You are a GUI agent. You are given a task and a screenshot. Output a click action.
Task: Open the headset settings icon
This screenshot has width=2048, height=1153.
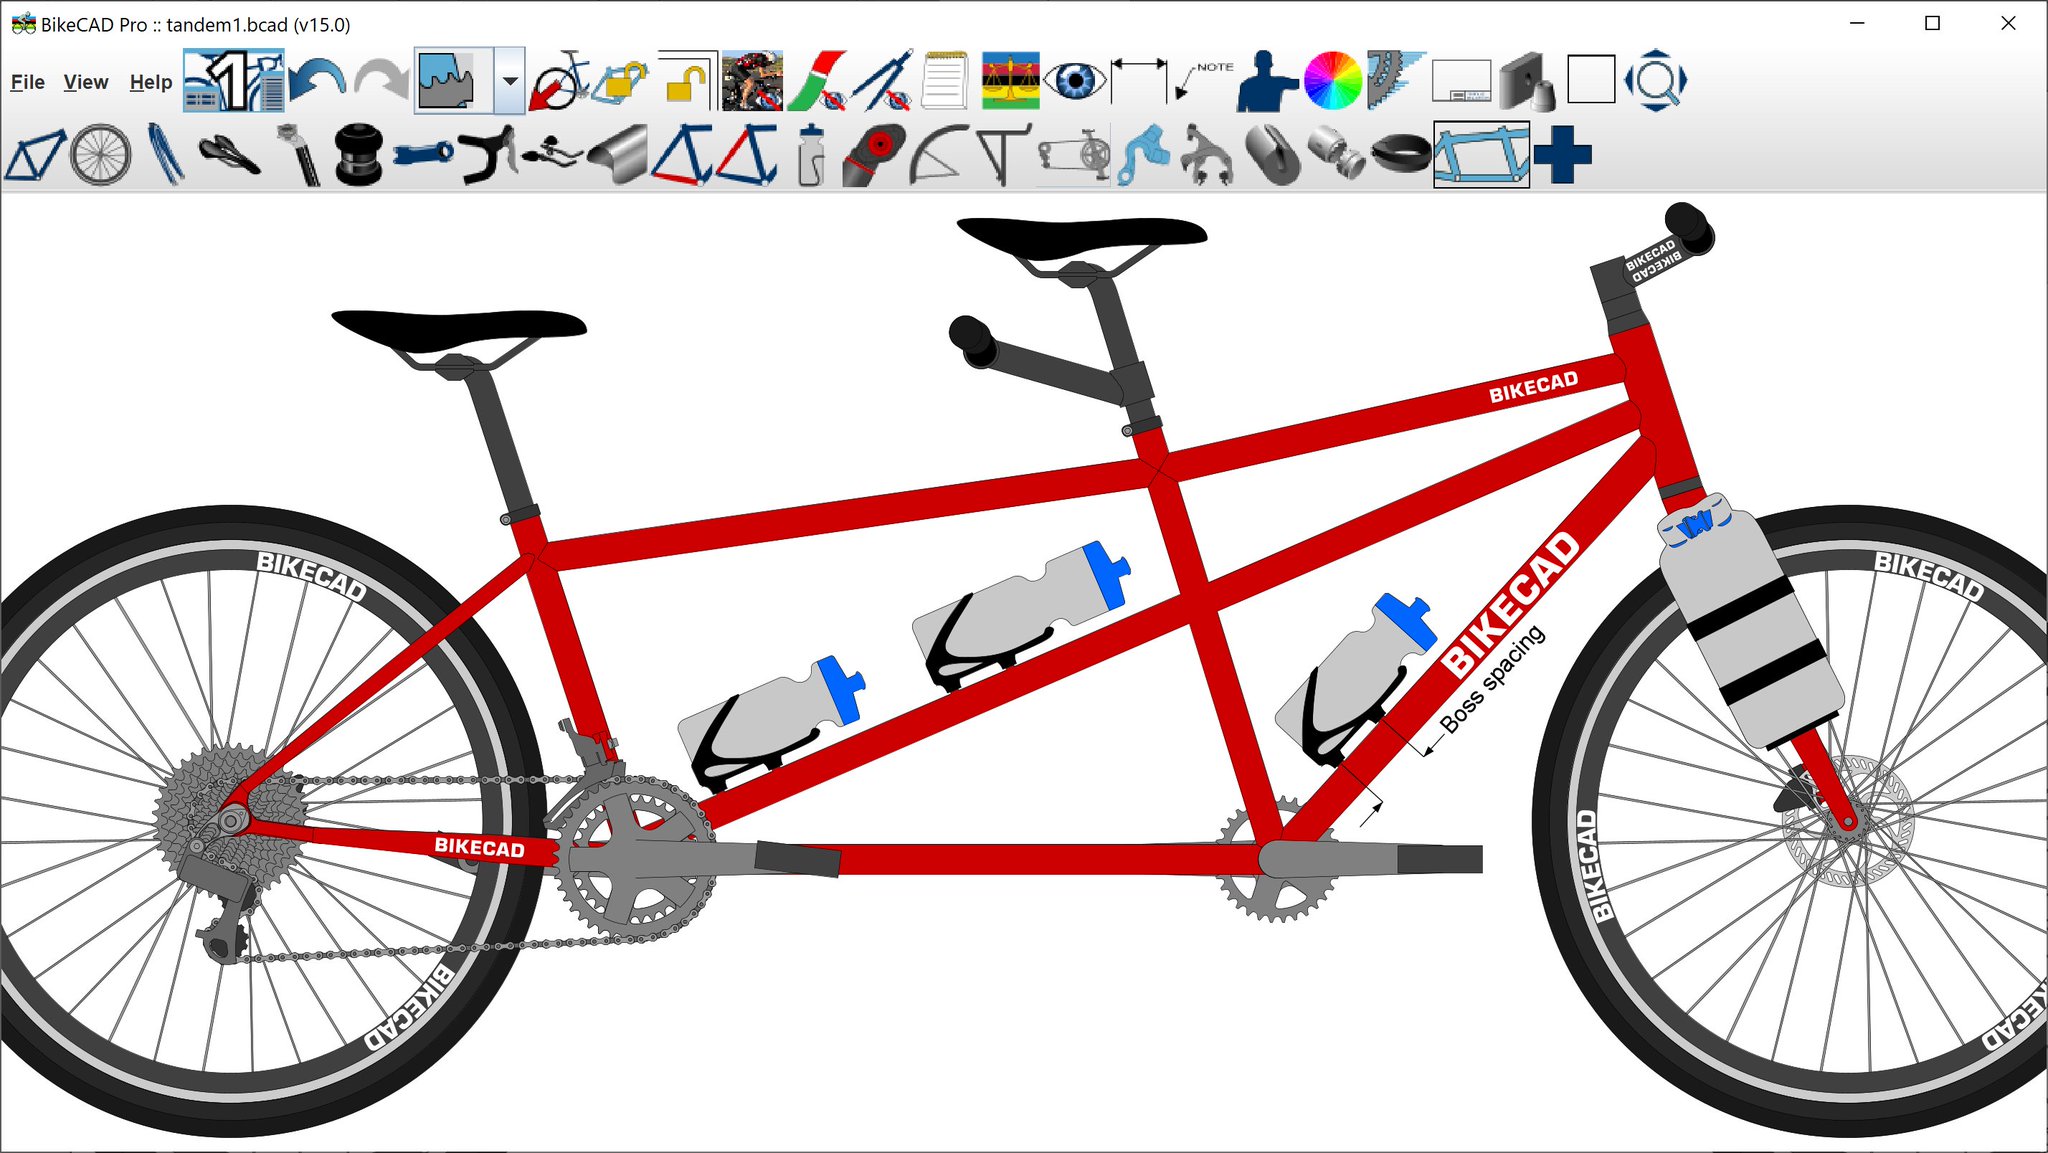(360, 155)
